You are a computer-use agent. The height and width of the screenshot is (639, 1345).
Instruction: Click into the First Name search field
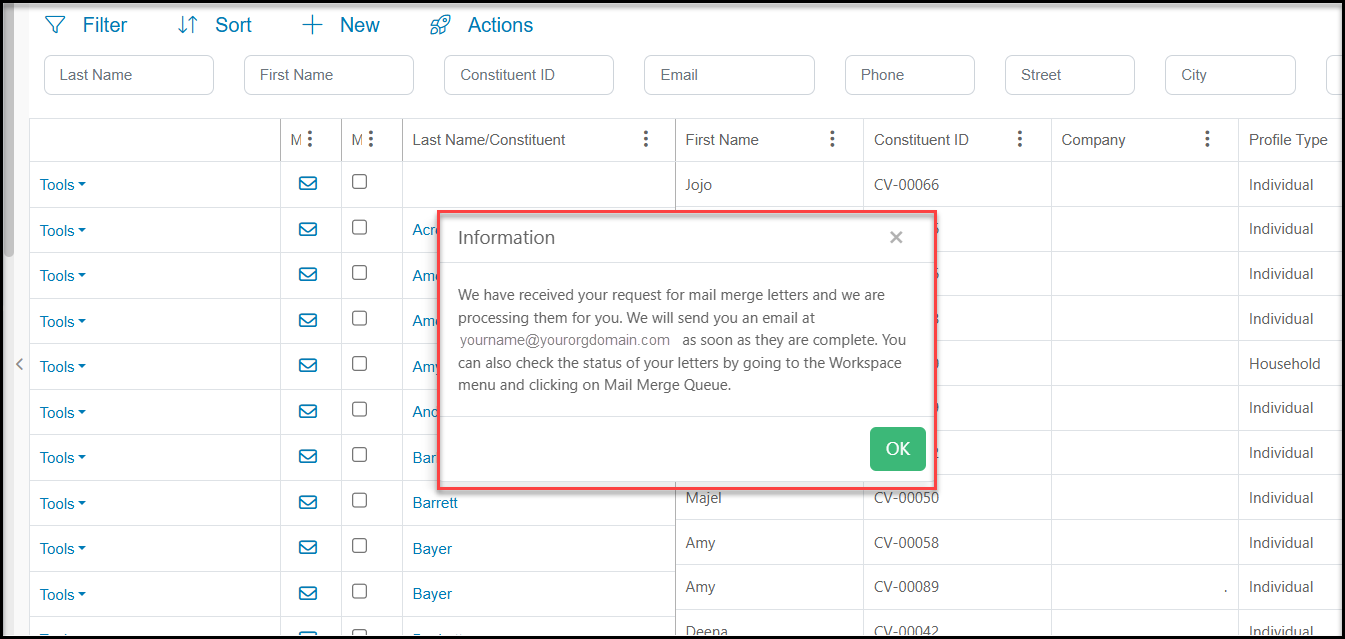click(329, 75)
